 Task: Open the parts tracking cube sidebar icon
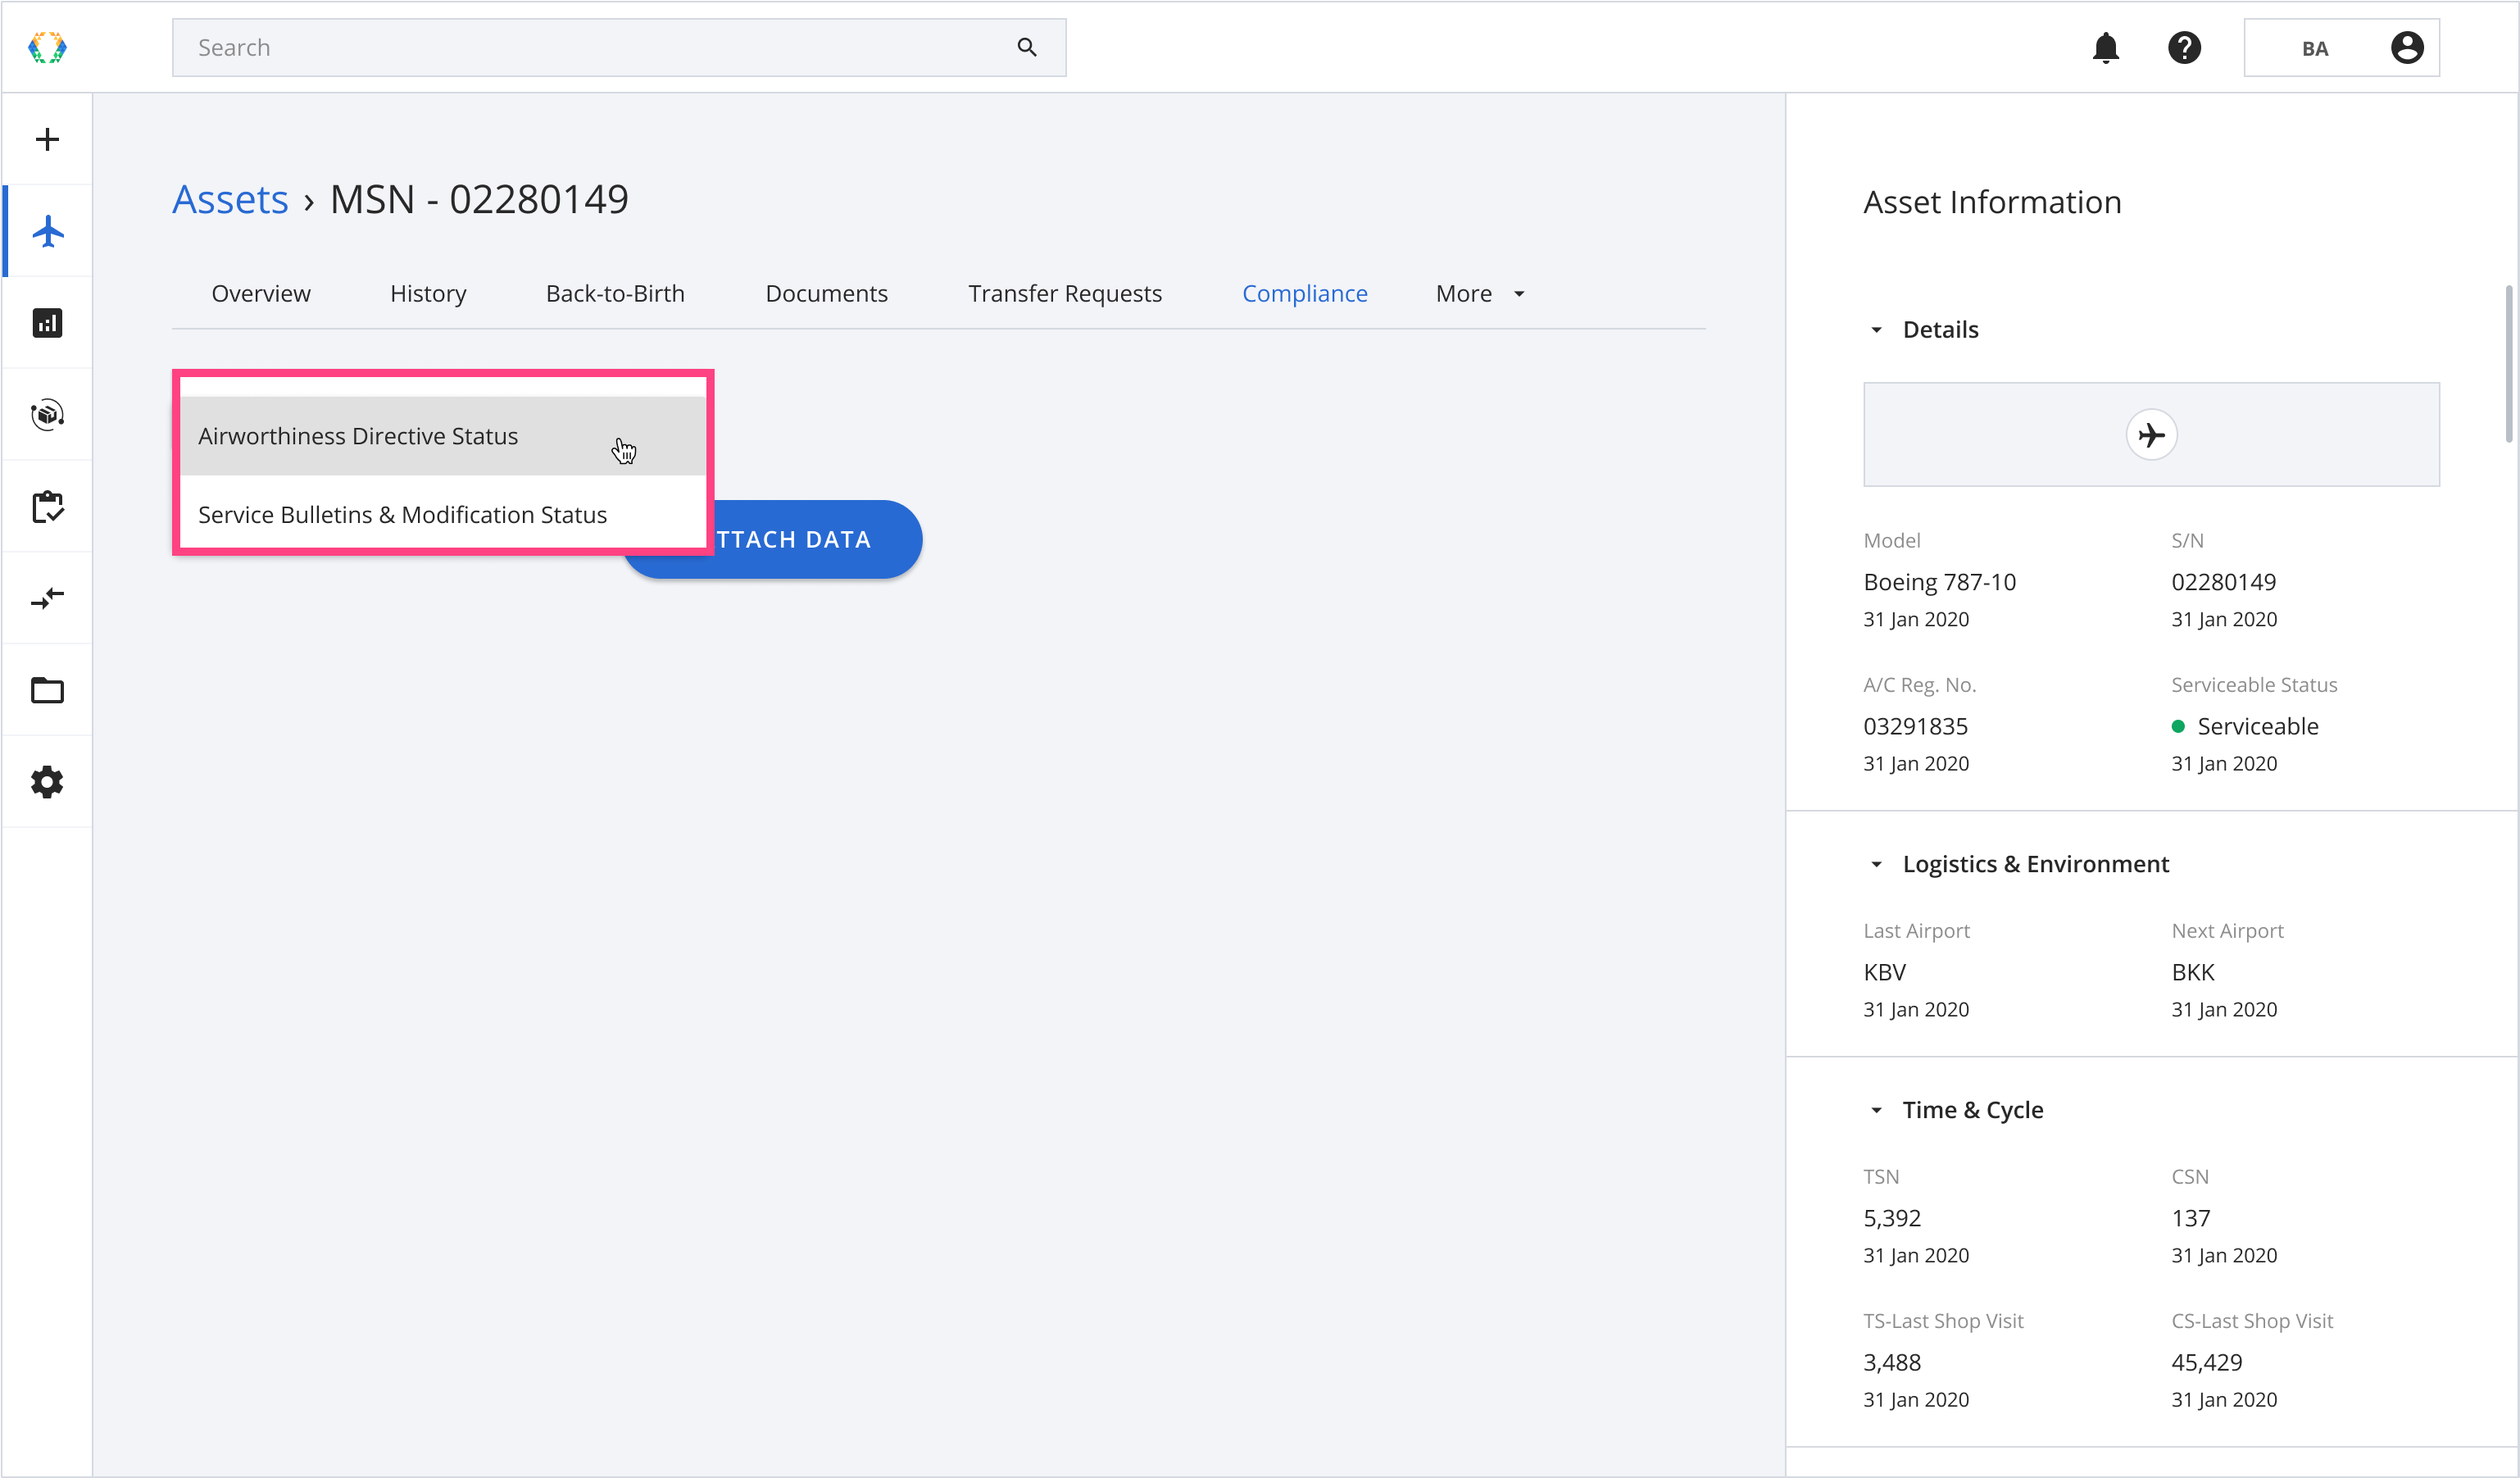(x=47, y=414)
